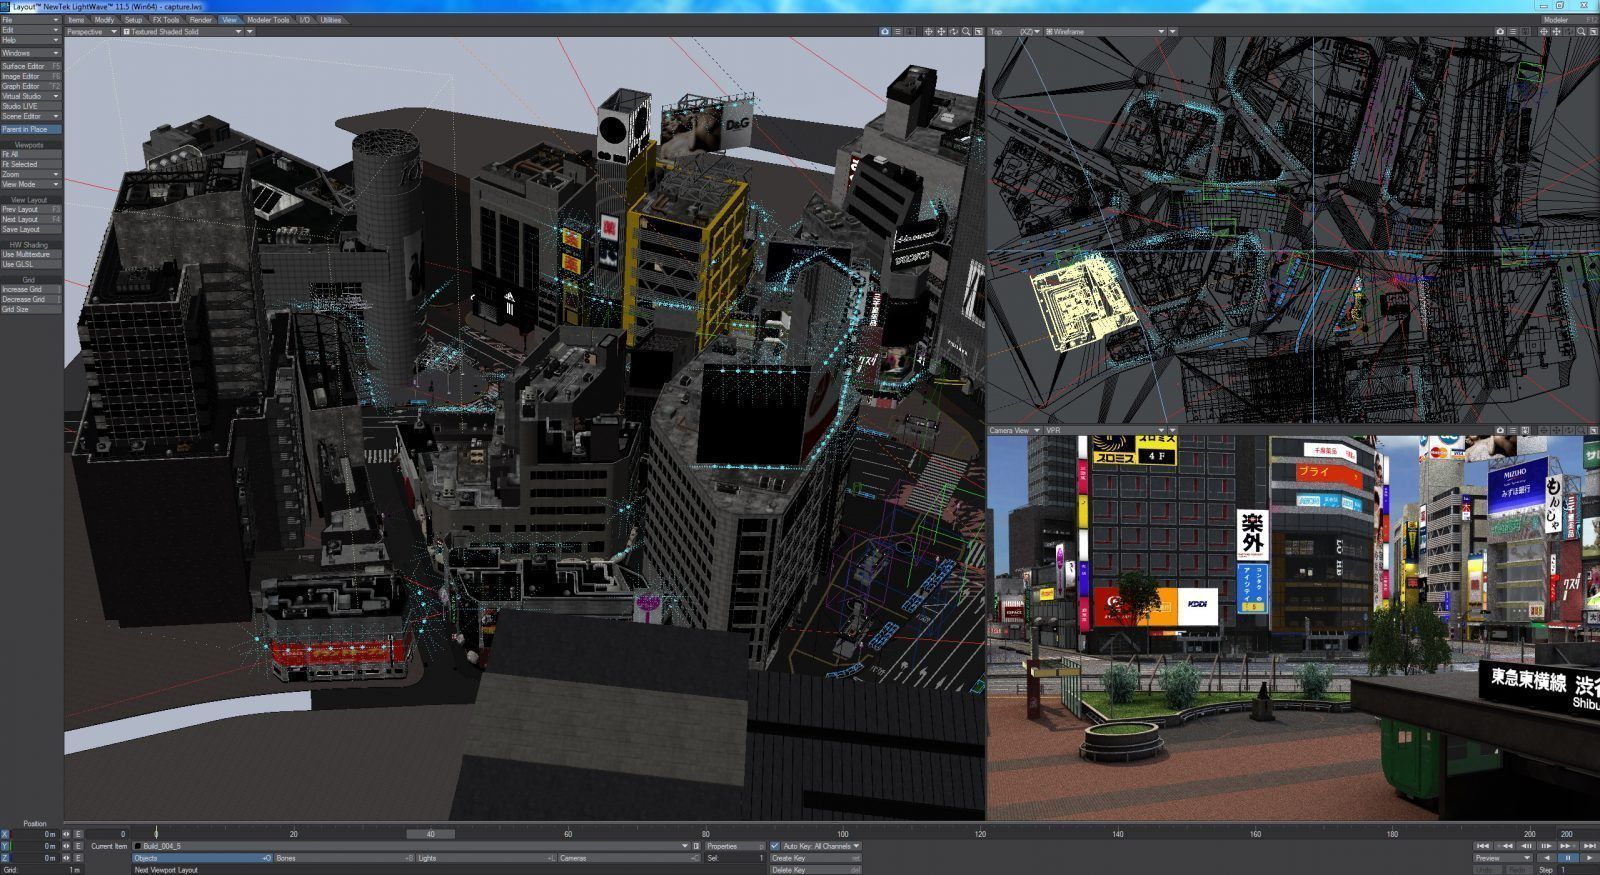Click Step value field
The height and width of the screenshot is (875, 1600).
(x=1579, y=870)
